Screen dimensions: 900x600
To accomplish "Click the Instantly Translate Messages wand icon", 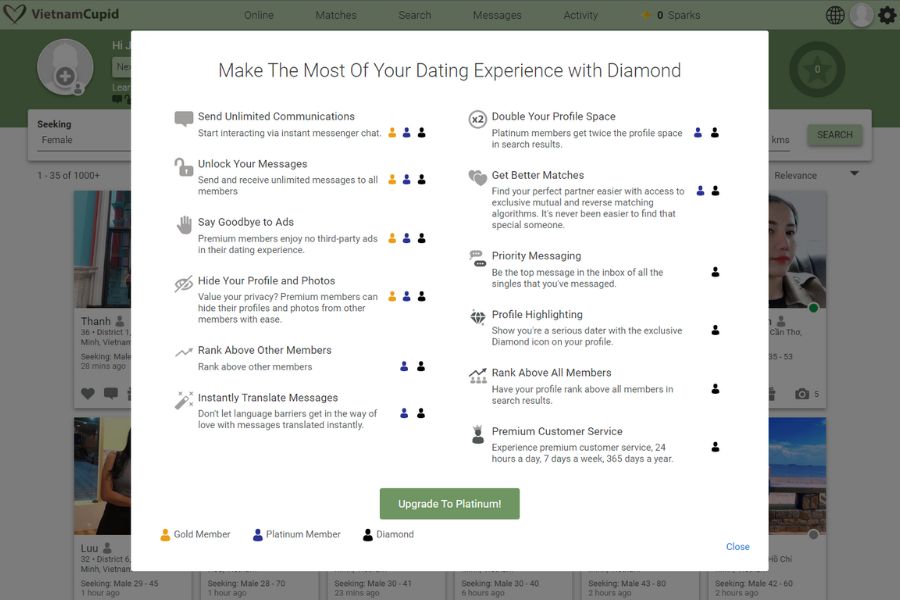I will (183, 400).
